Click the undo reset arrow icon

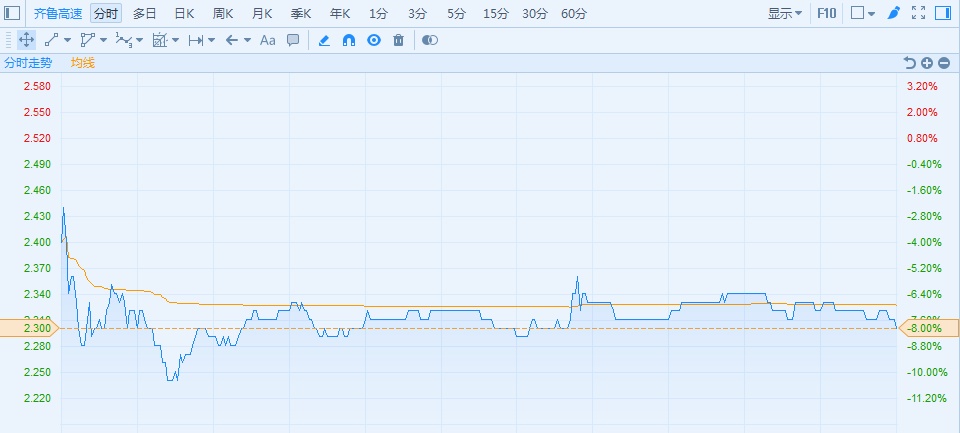point(910,63)
